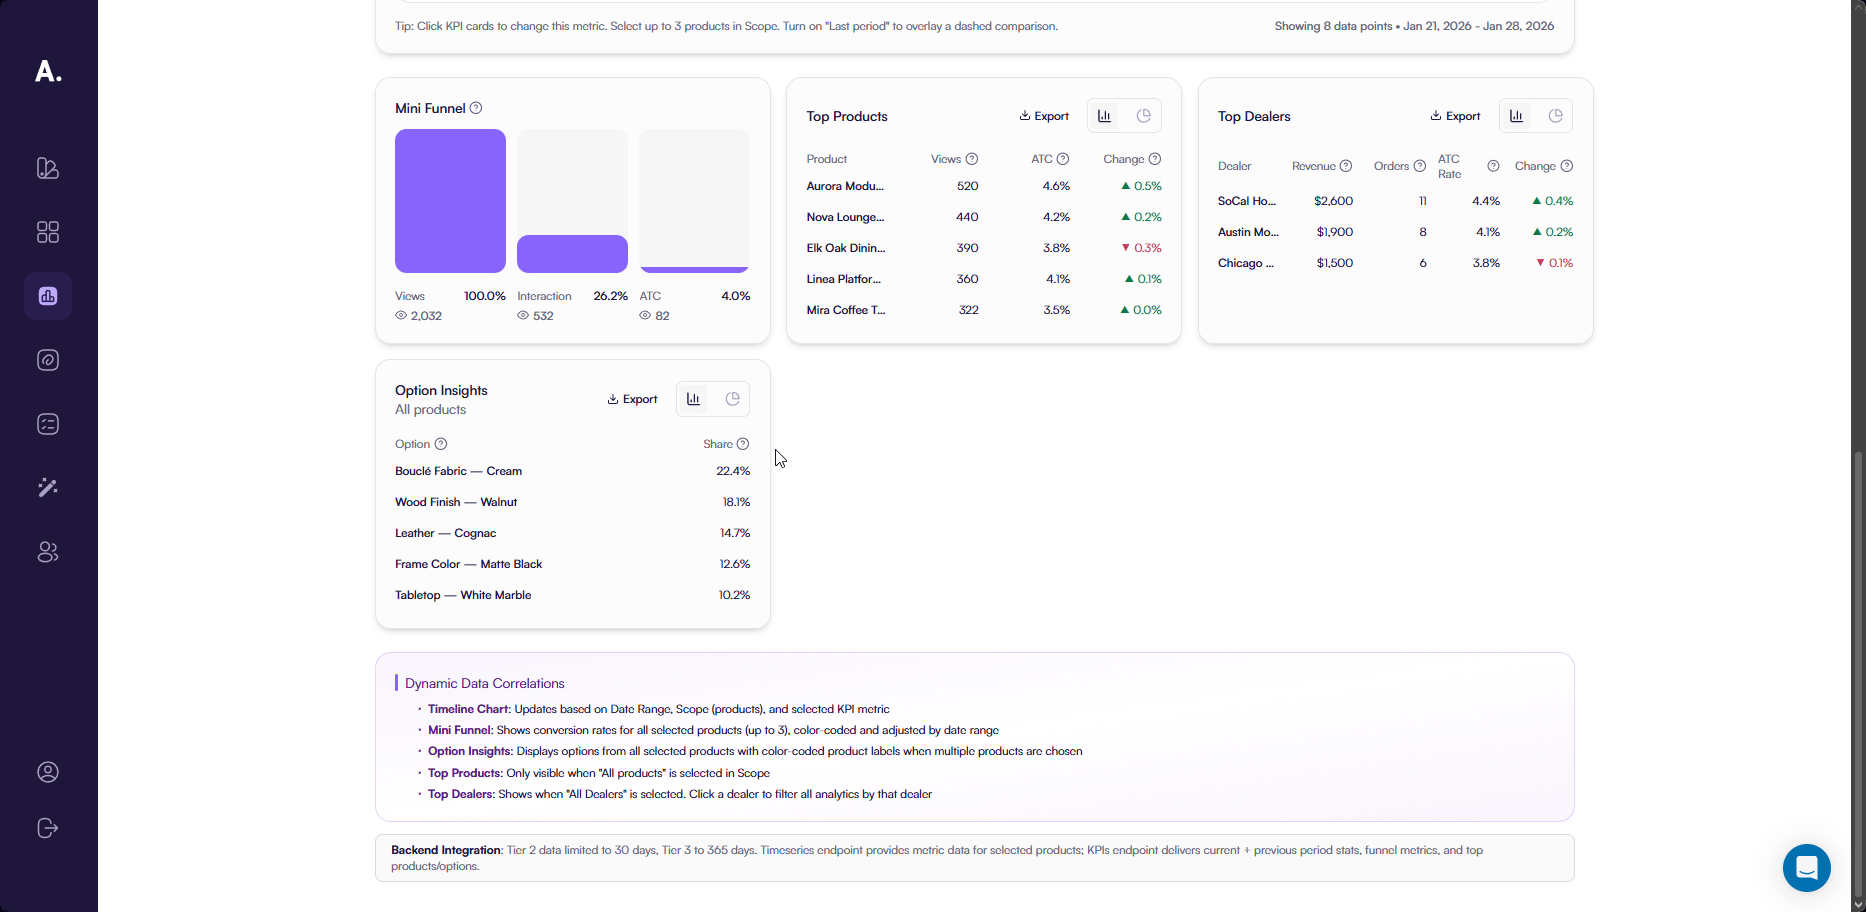This screenshot has width=1866, height=912.
Task: Export the Top Products table
Action: pyautogui.click(x=1044, y=116)
